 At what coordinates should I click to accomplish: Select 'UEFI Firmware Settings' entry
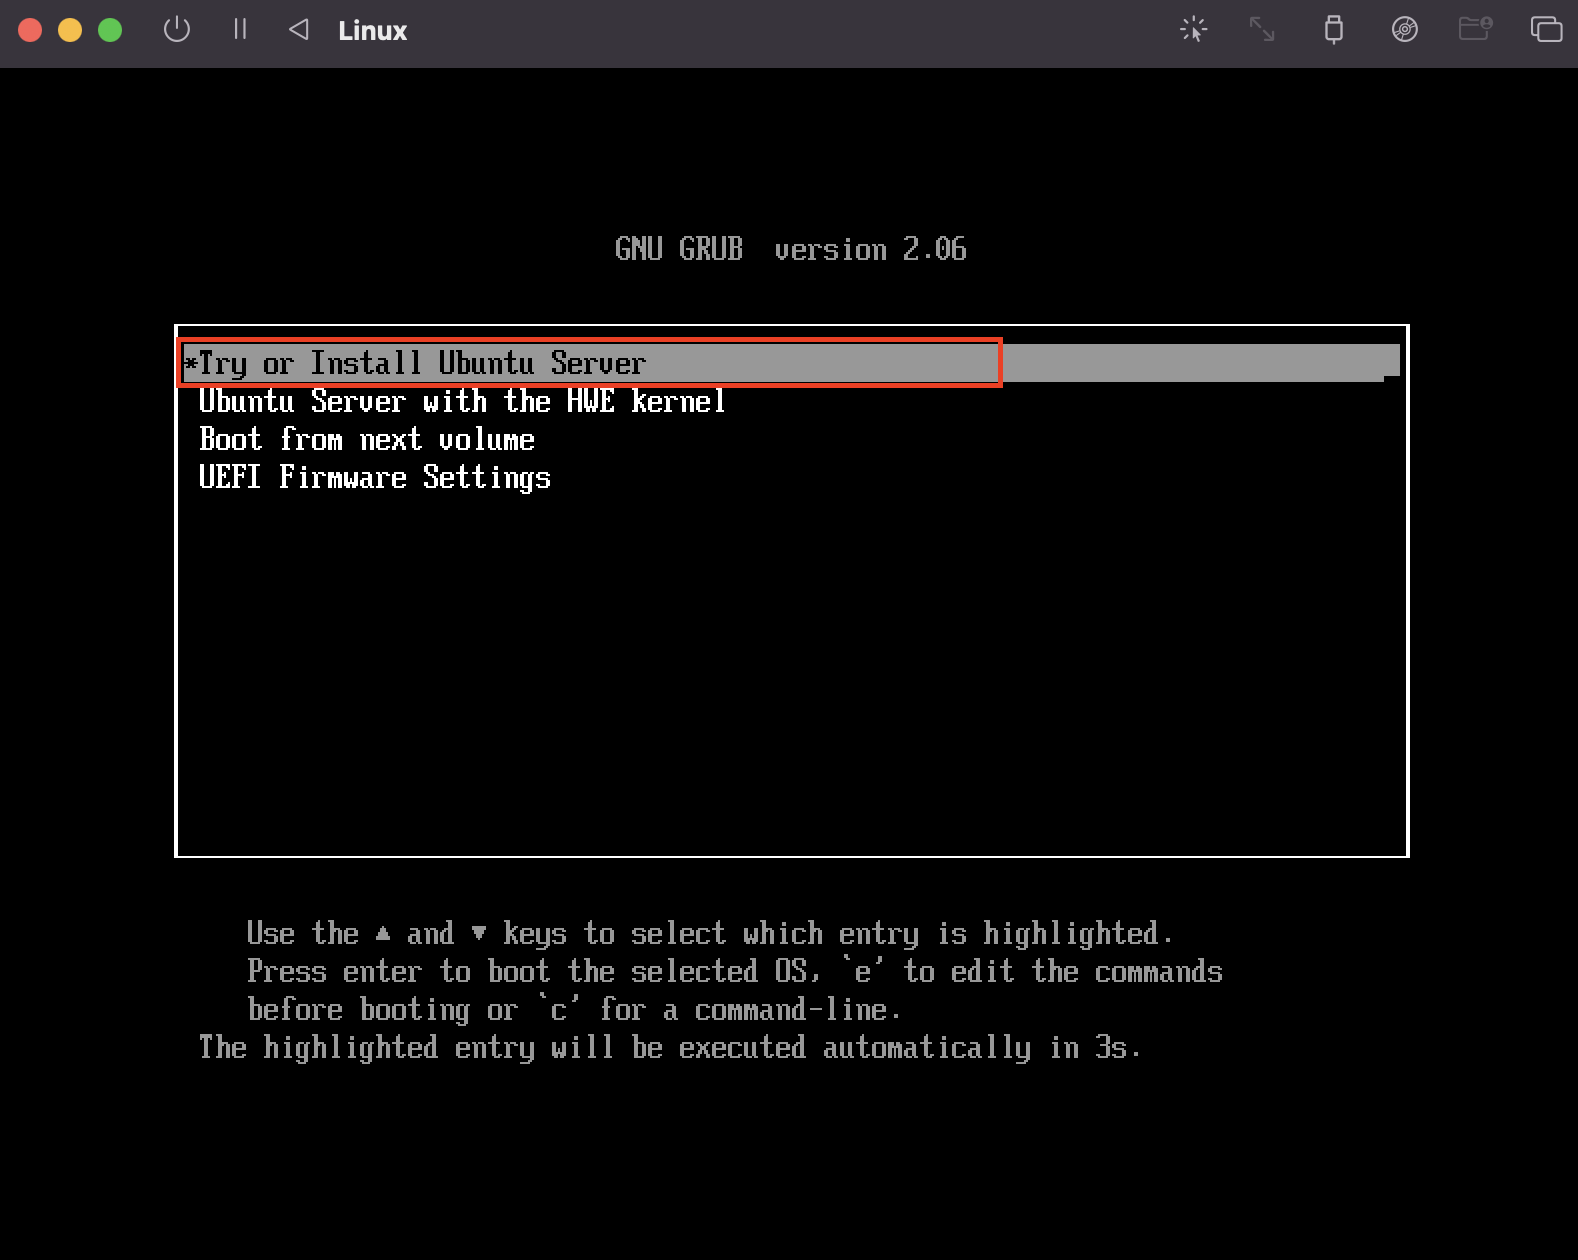click(375, 477)
